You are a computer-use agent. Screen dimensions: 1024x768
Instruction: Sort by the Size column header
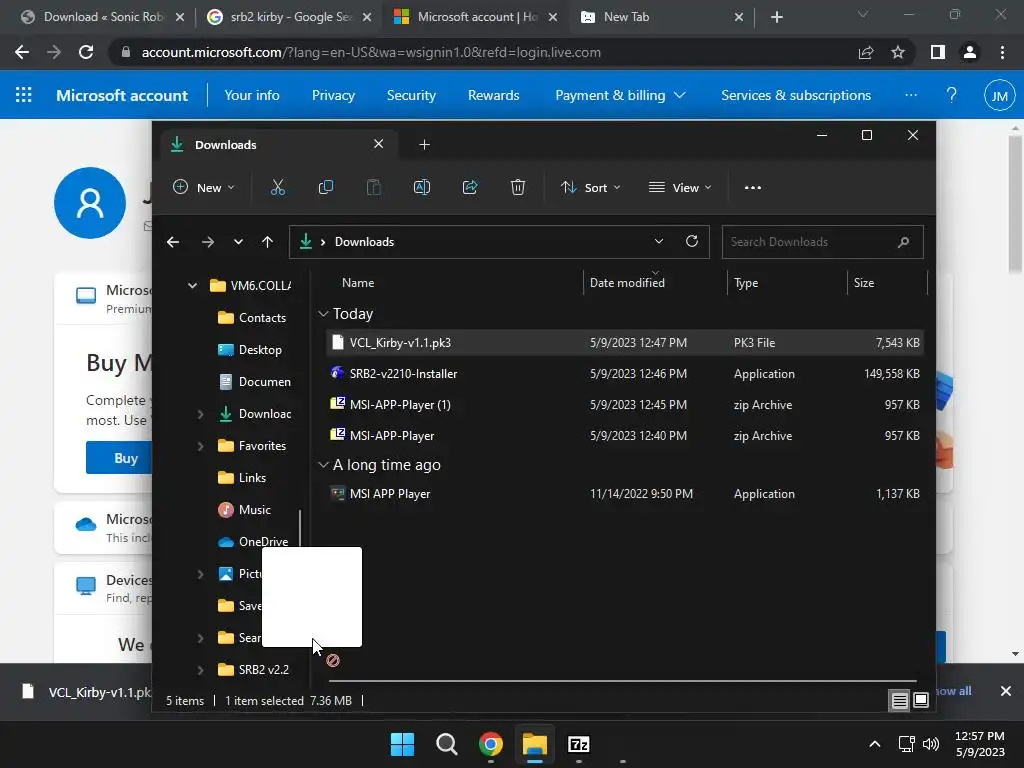pyautogui.click(x=864, y=283)
